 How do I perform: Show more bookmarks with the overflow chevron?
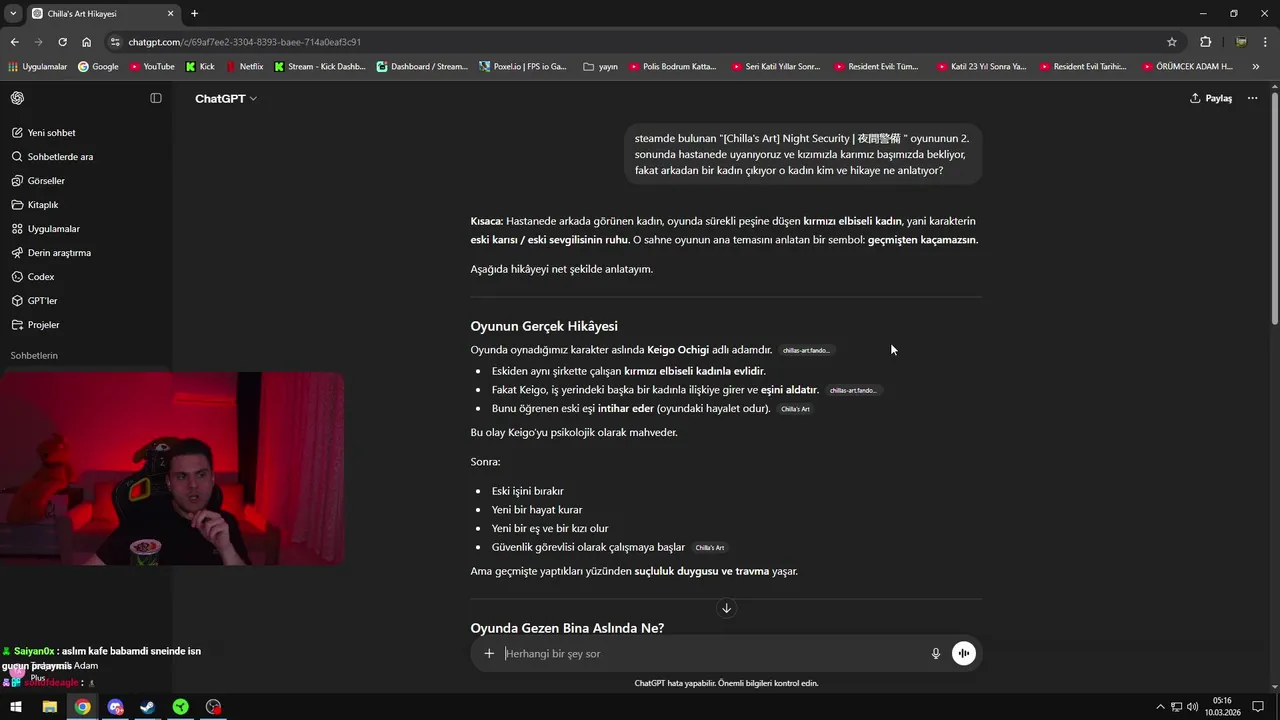click(x=1256, y=67)
